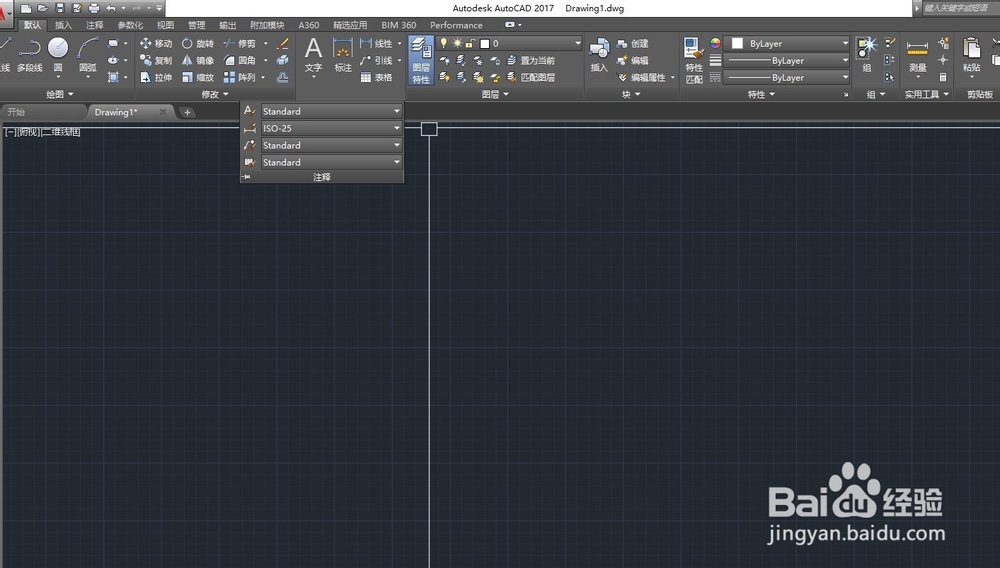Screen dimensions: 1000x568
Task: Open the ISO-25 dimension style dropdown
Action: 332,128
